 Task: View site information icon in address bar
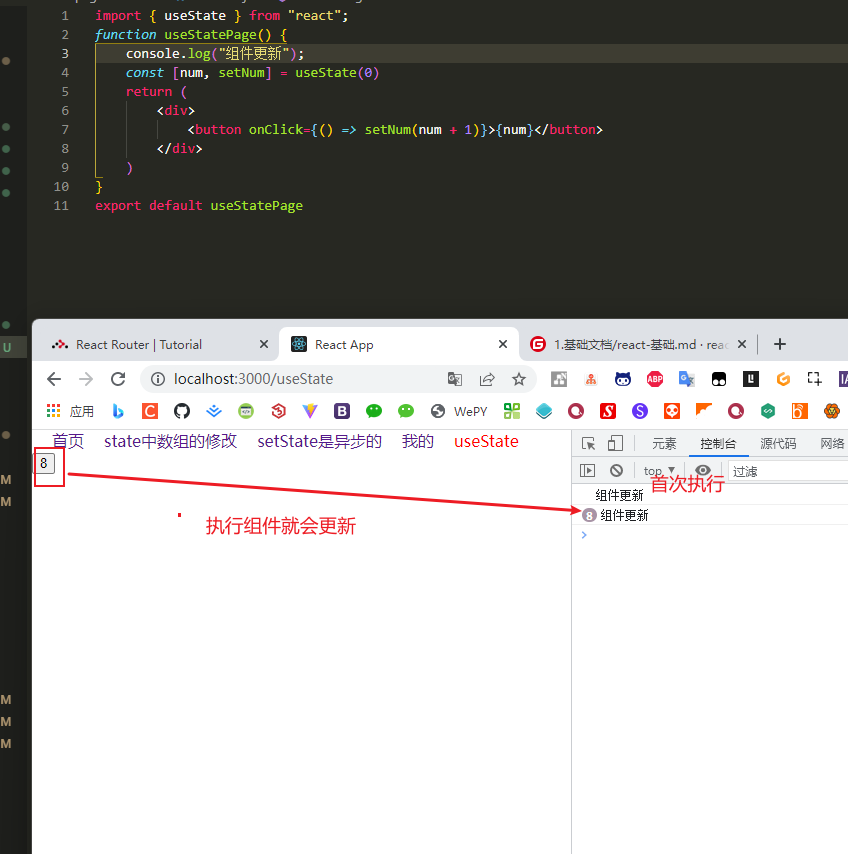pyautogui.click(x=158, y=379)
